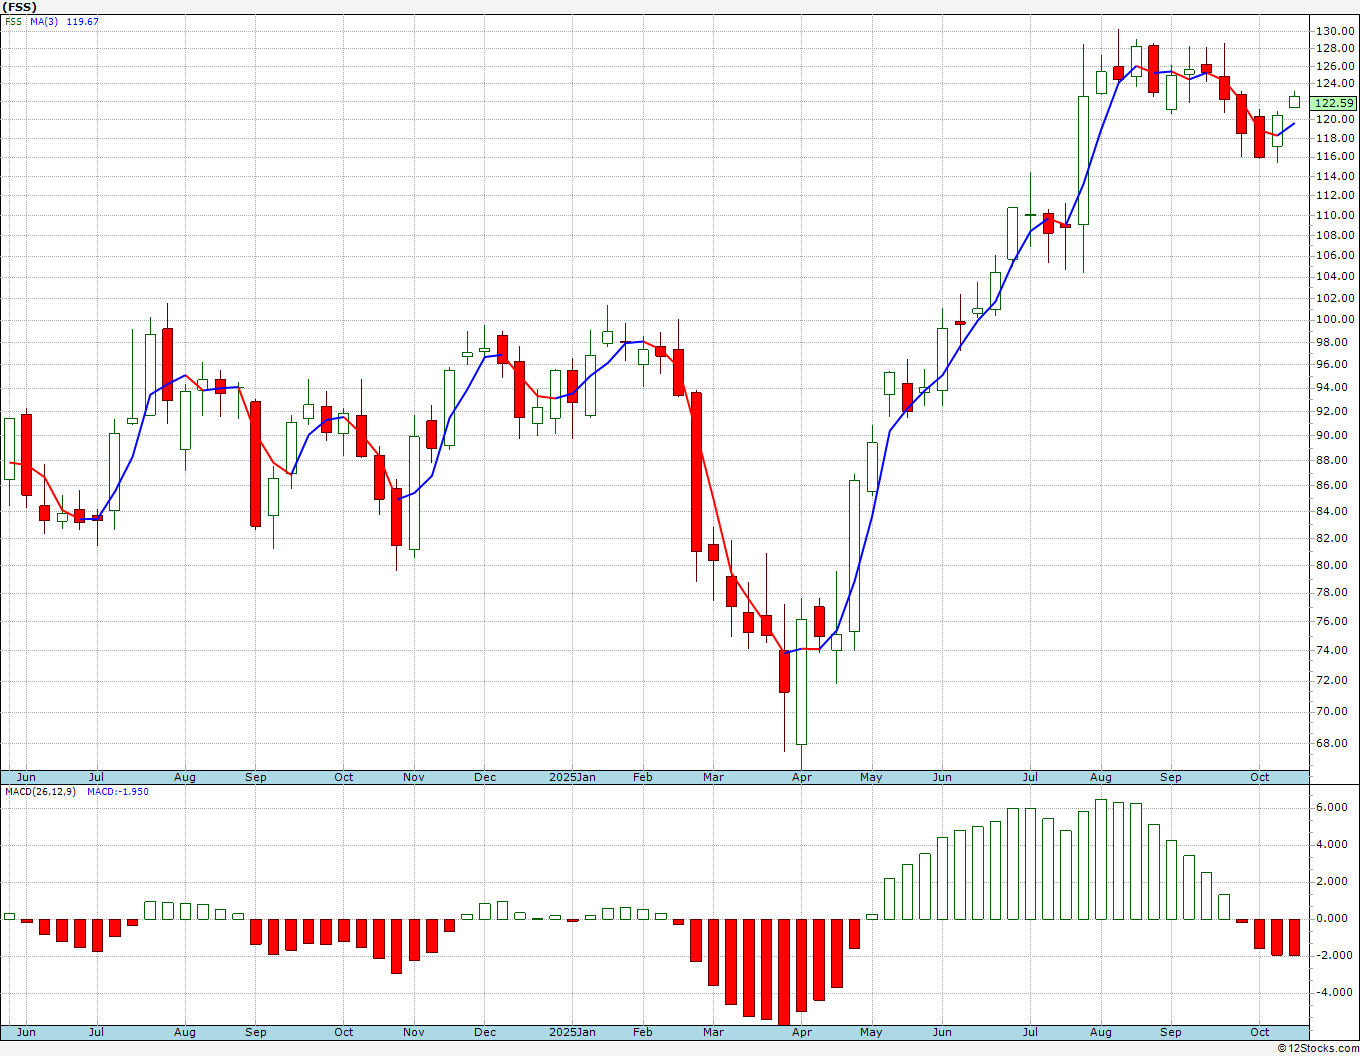Click the 130.00 price axis label
The height and width of the screenshot is (1056, 1360).
pyautogui.click(x=1335, y=31)
